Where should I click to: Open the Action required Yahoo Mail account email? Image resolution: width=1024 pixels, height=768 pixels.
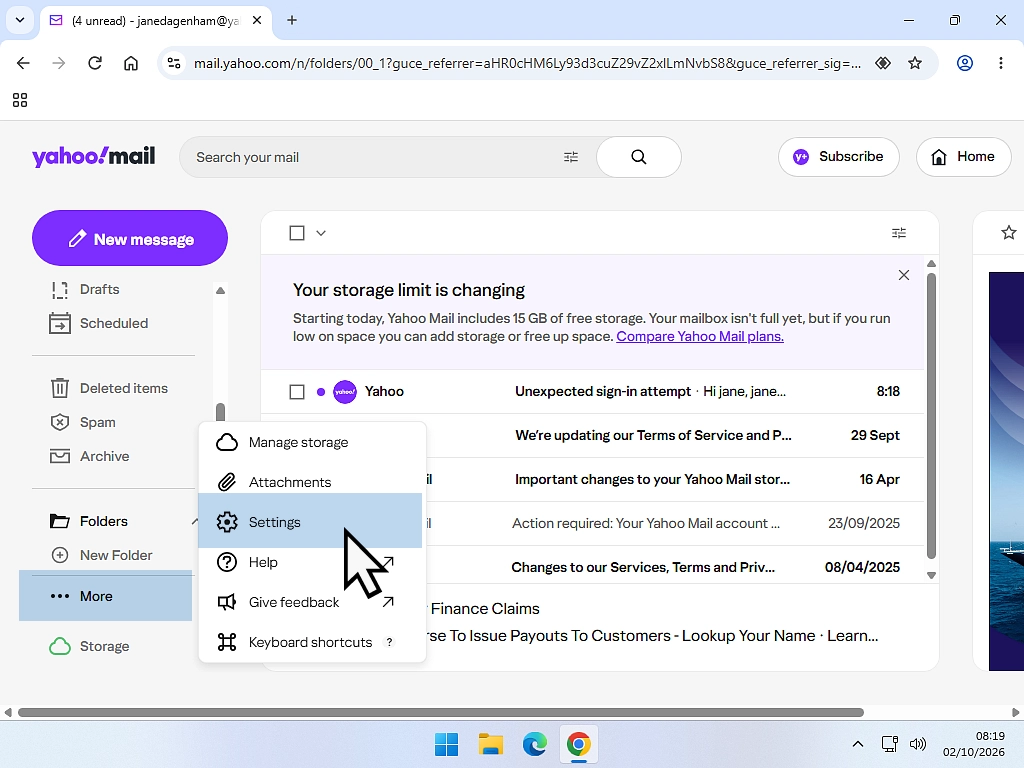coord(645,523)
